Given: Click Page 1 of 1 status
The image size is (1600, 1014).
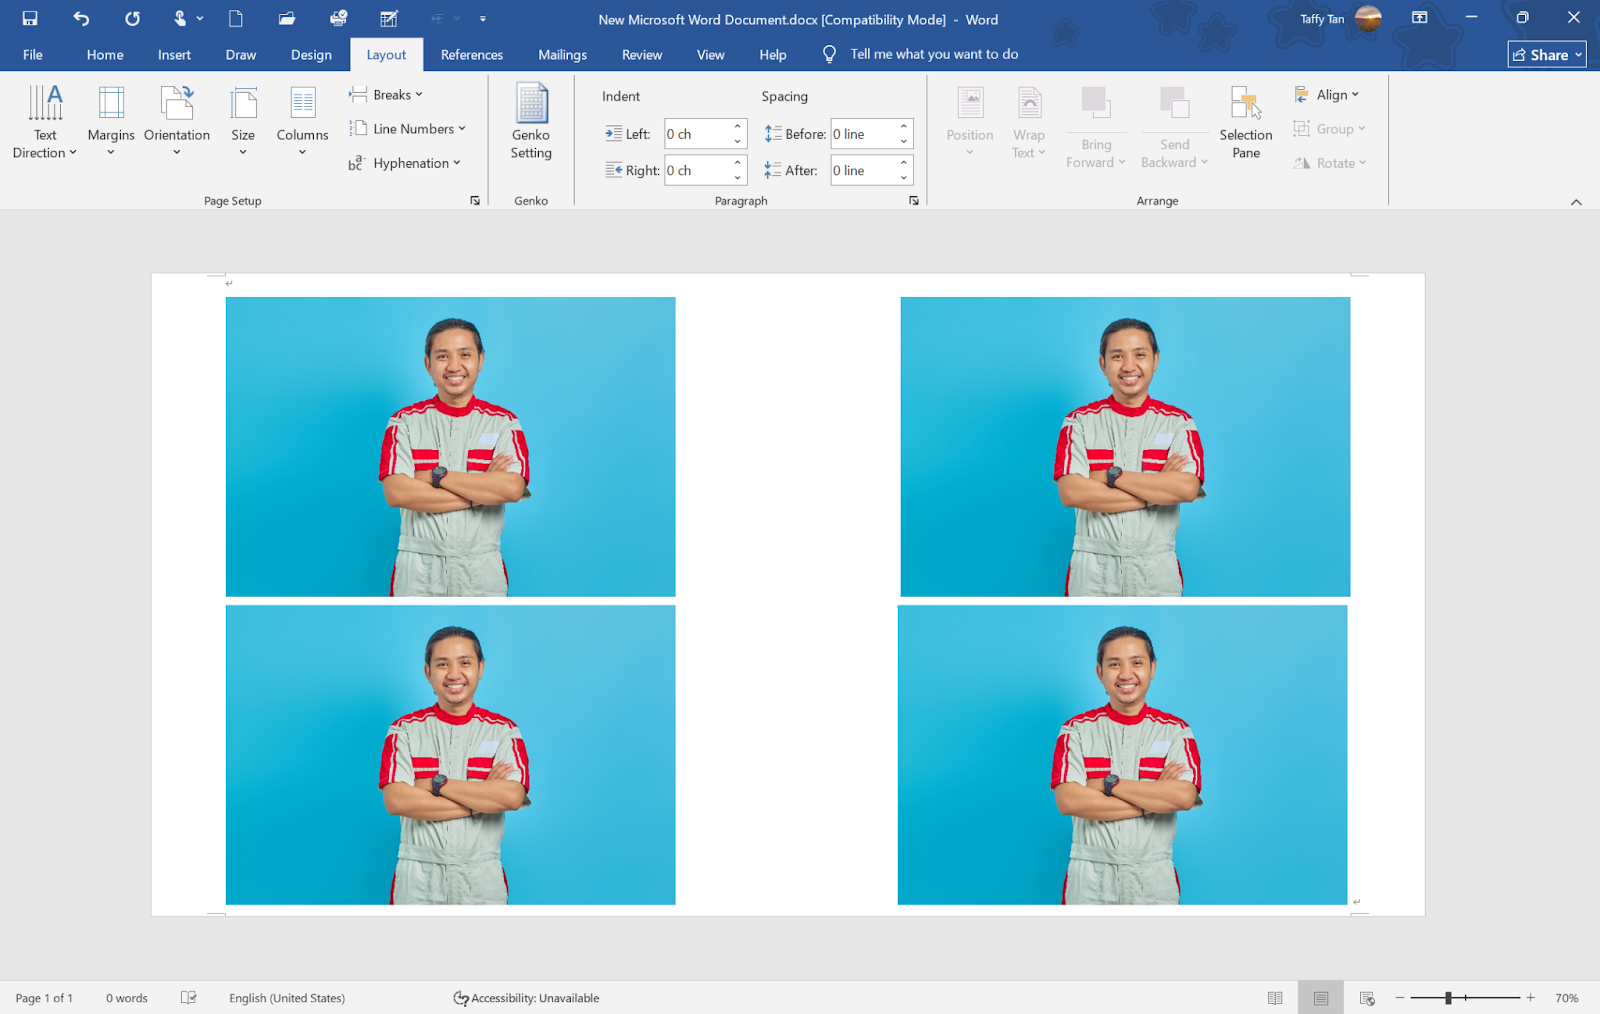Looking at the screenshot, I should [x=44, y=998].
